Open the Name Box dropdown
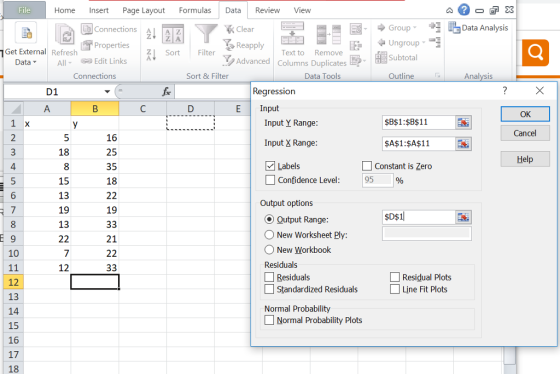This screenshot has width=560, height=374. (x=107, y=92)
